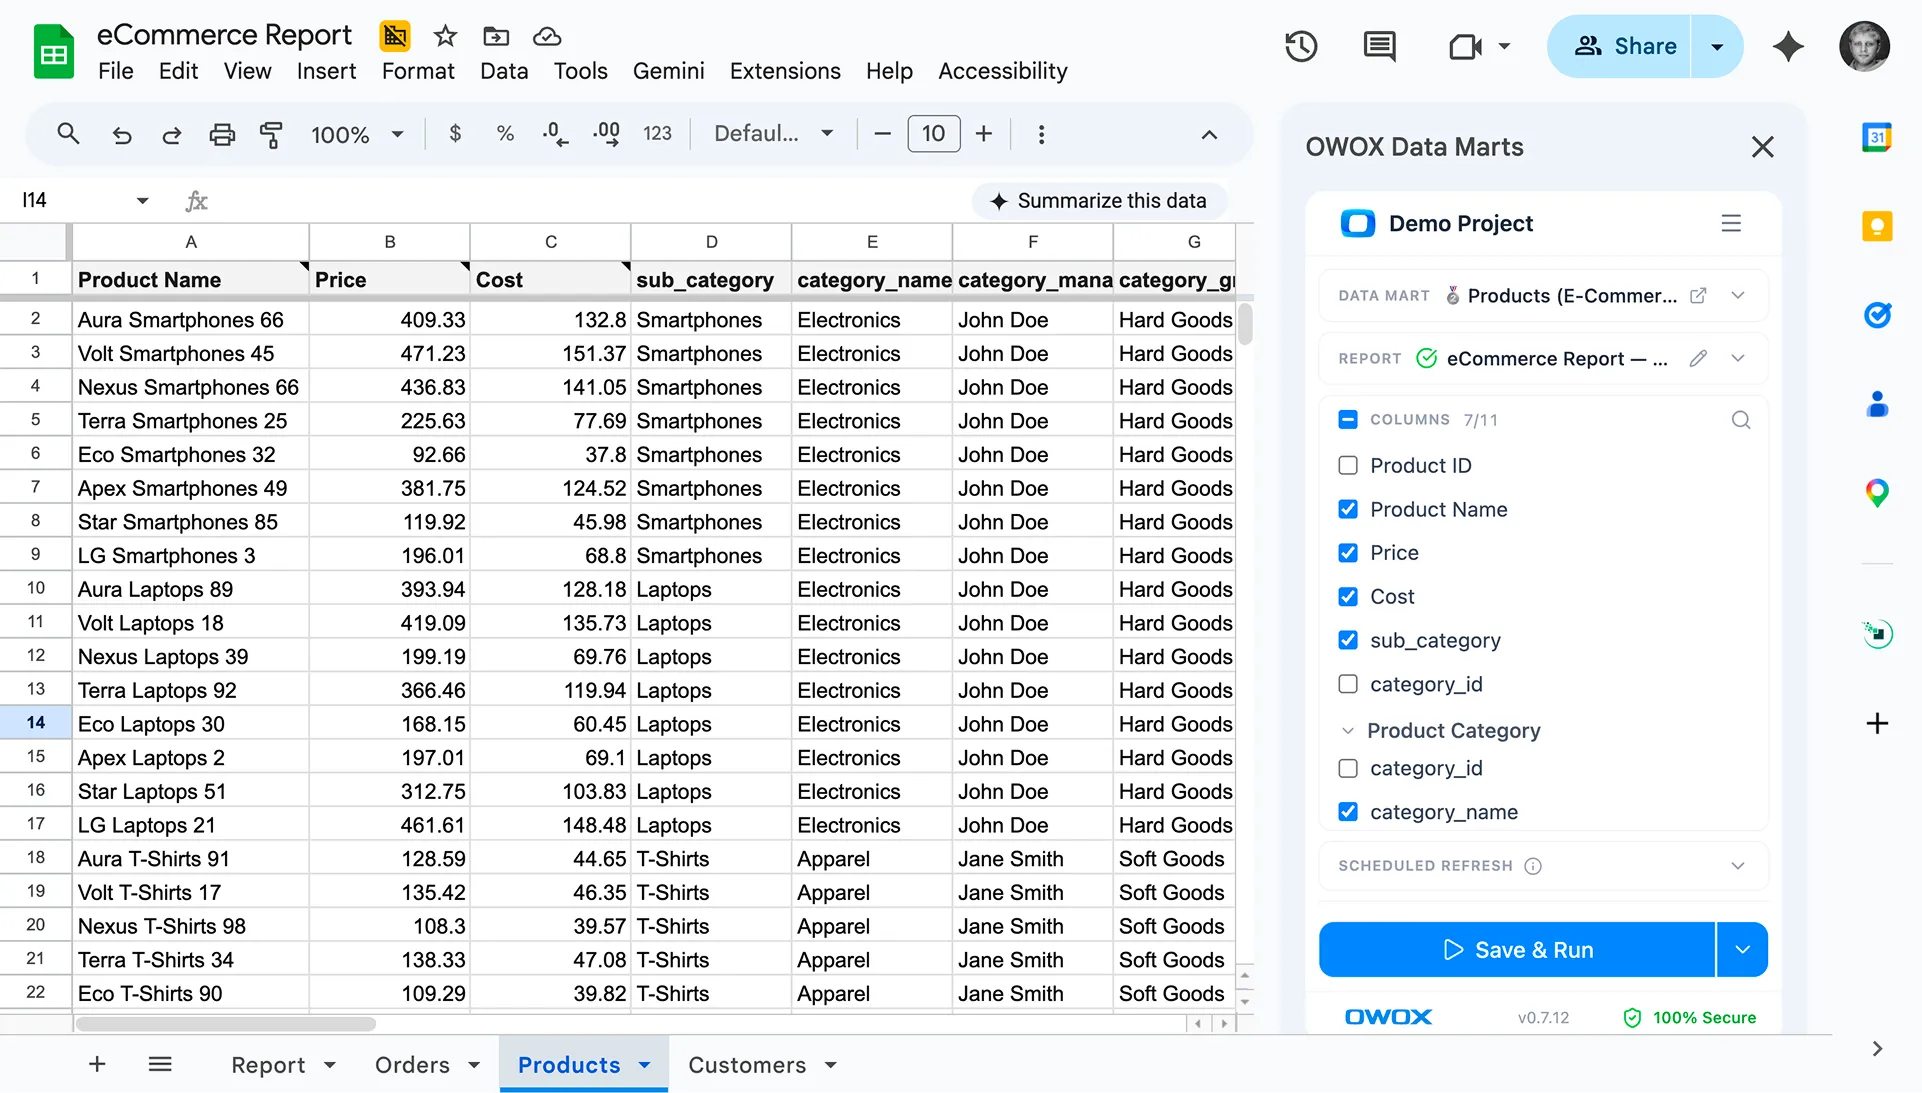
Task: Click Summarize this data
Action: coord(1098,201)
